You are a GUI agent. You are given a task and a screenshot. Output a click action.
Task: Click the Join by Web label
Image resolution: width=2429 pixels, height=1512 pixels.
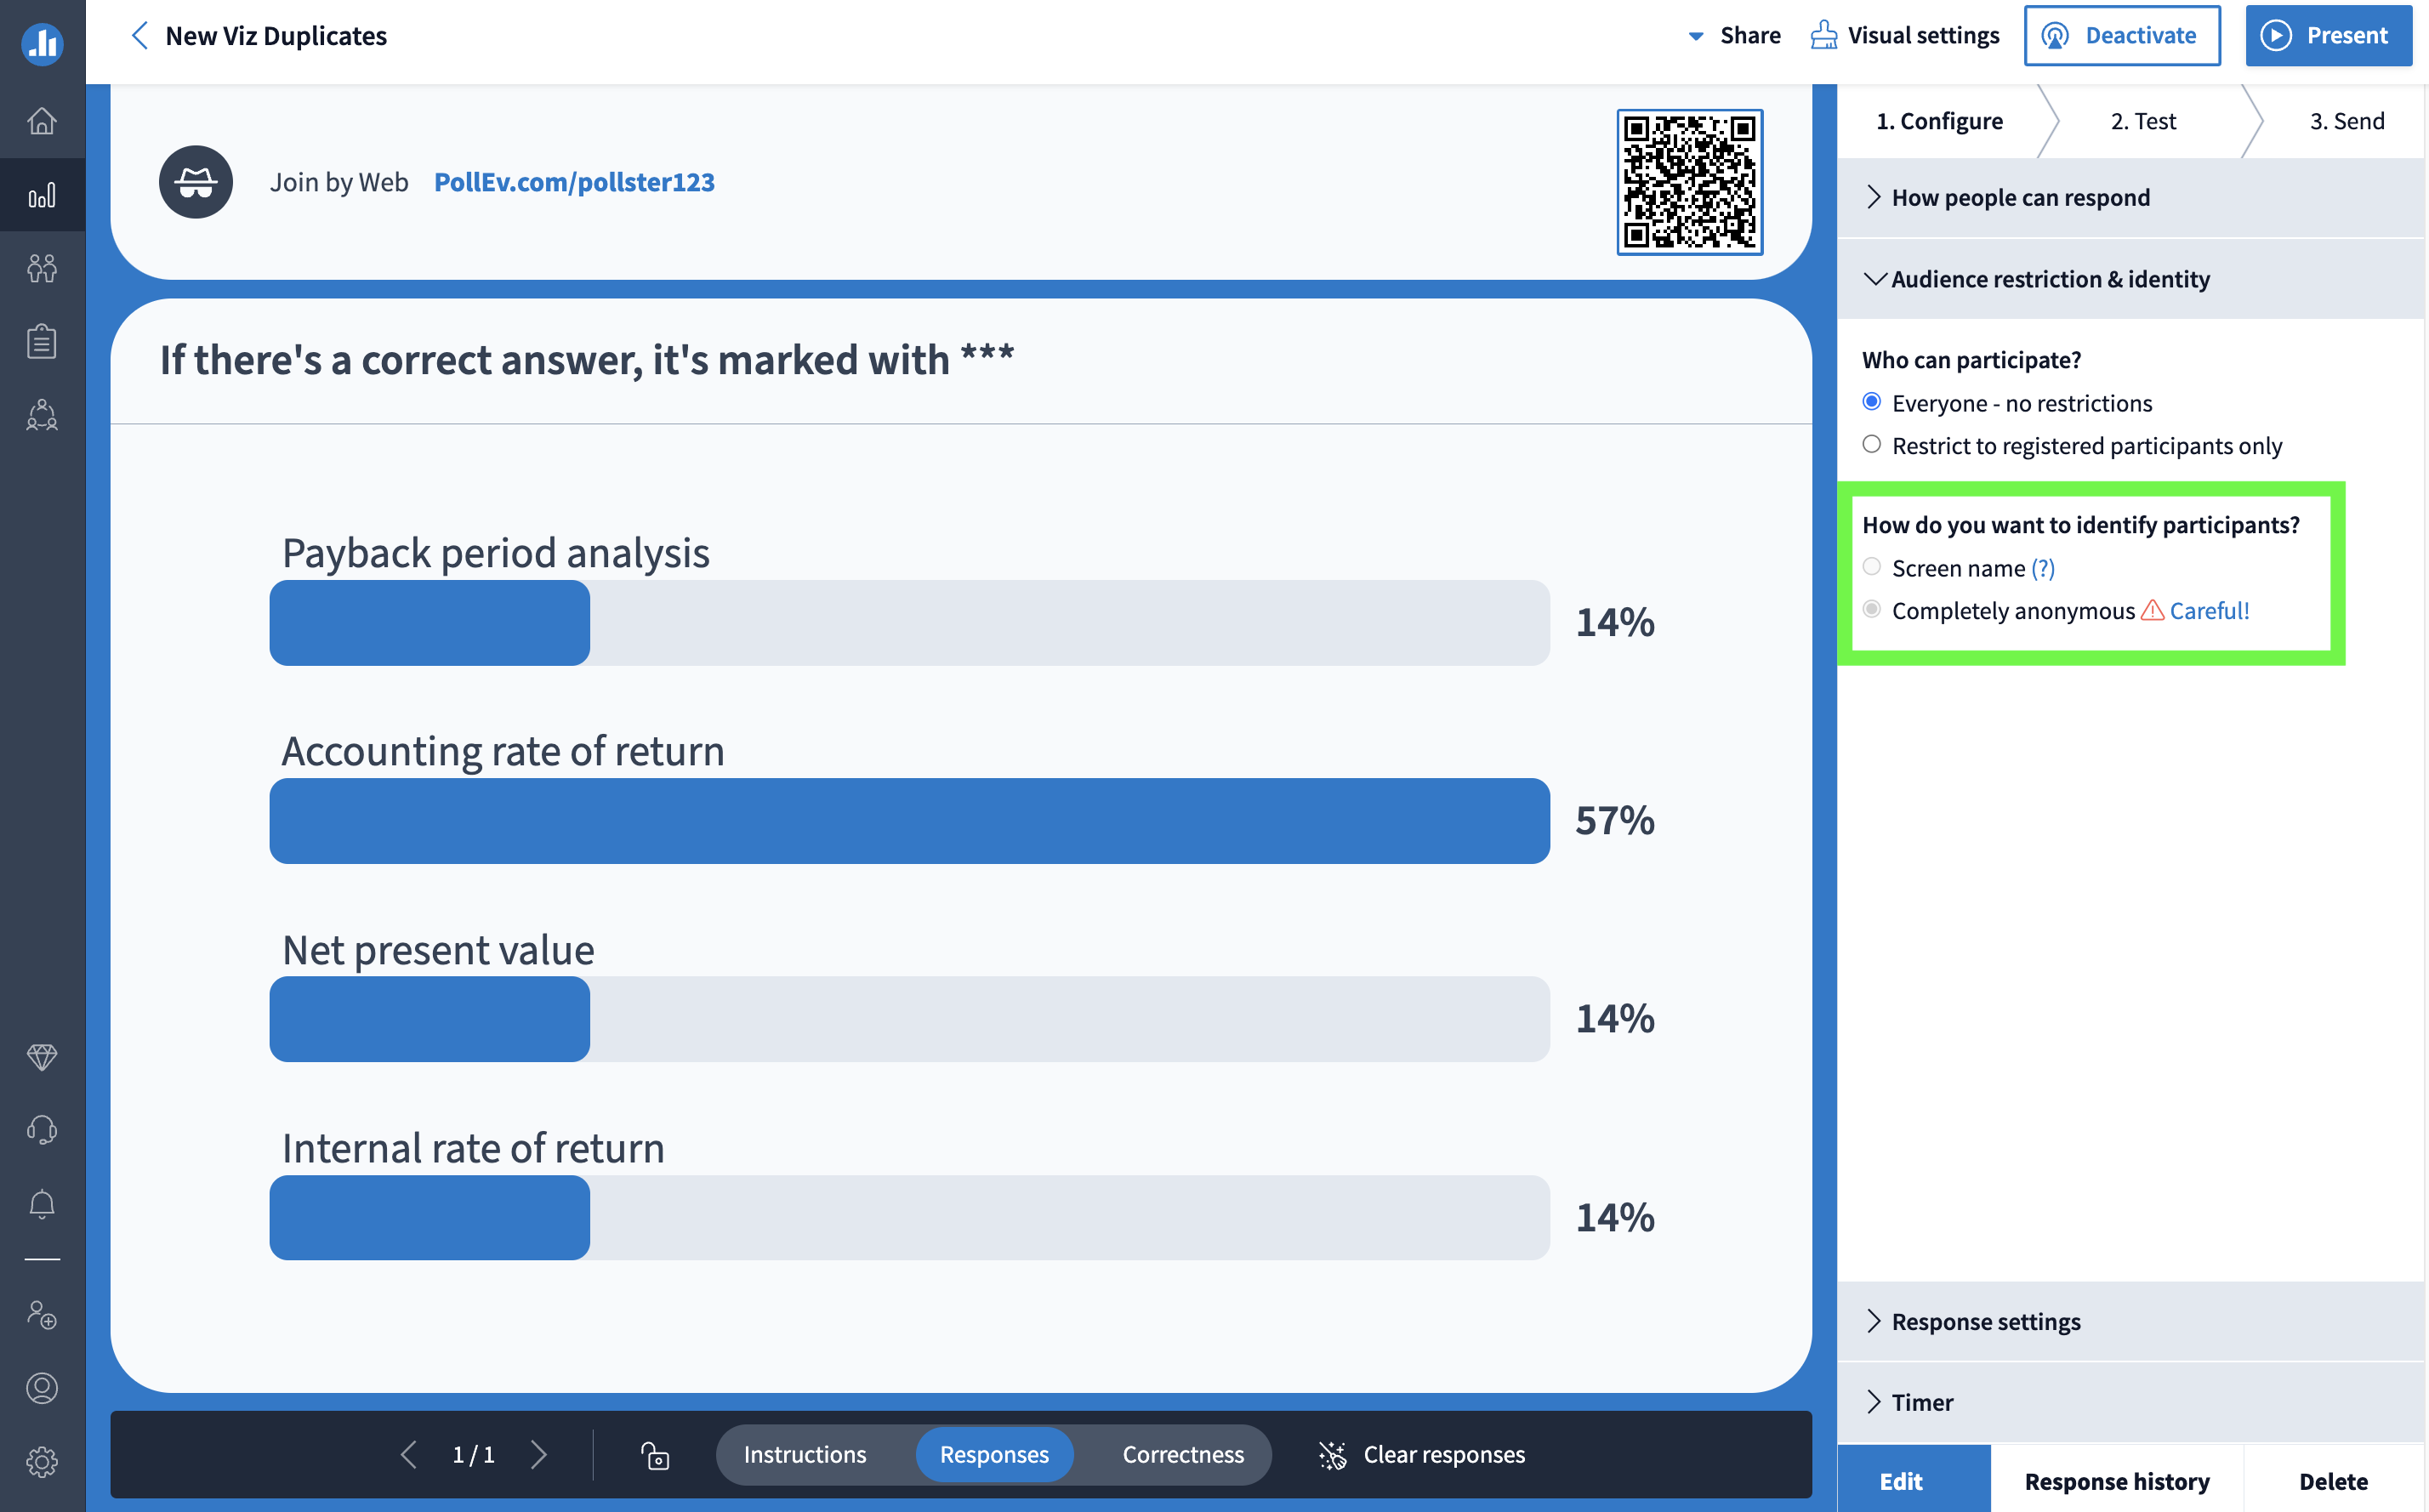click(x=339, y=182)
